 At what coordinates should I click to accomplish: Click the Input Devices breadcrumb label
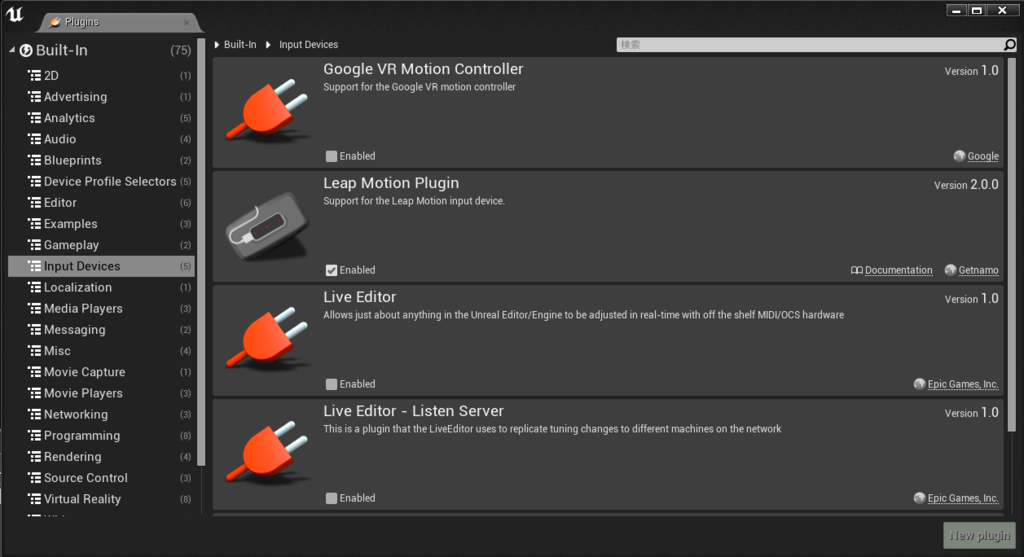point(308,44)
